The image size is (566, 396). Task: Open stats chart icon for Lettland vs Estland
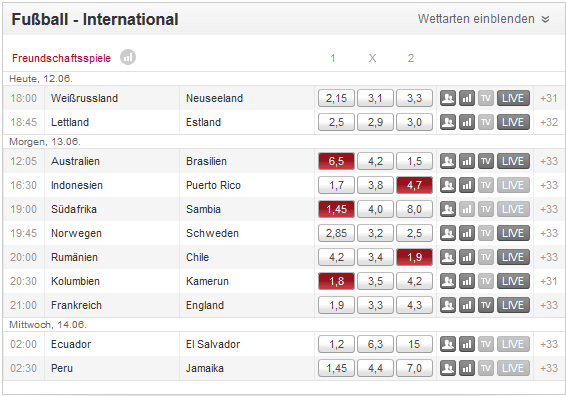click(x=467, y=122)
